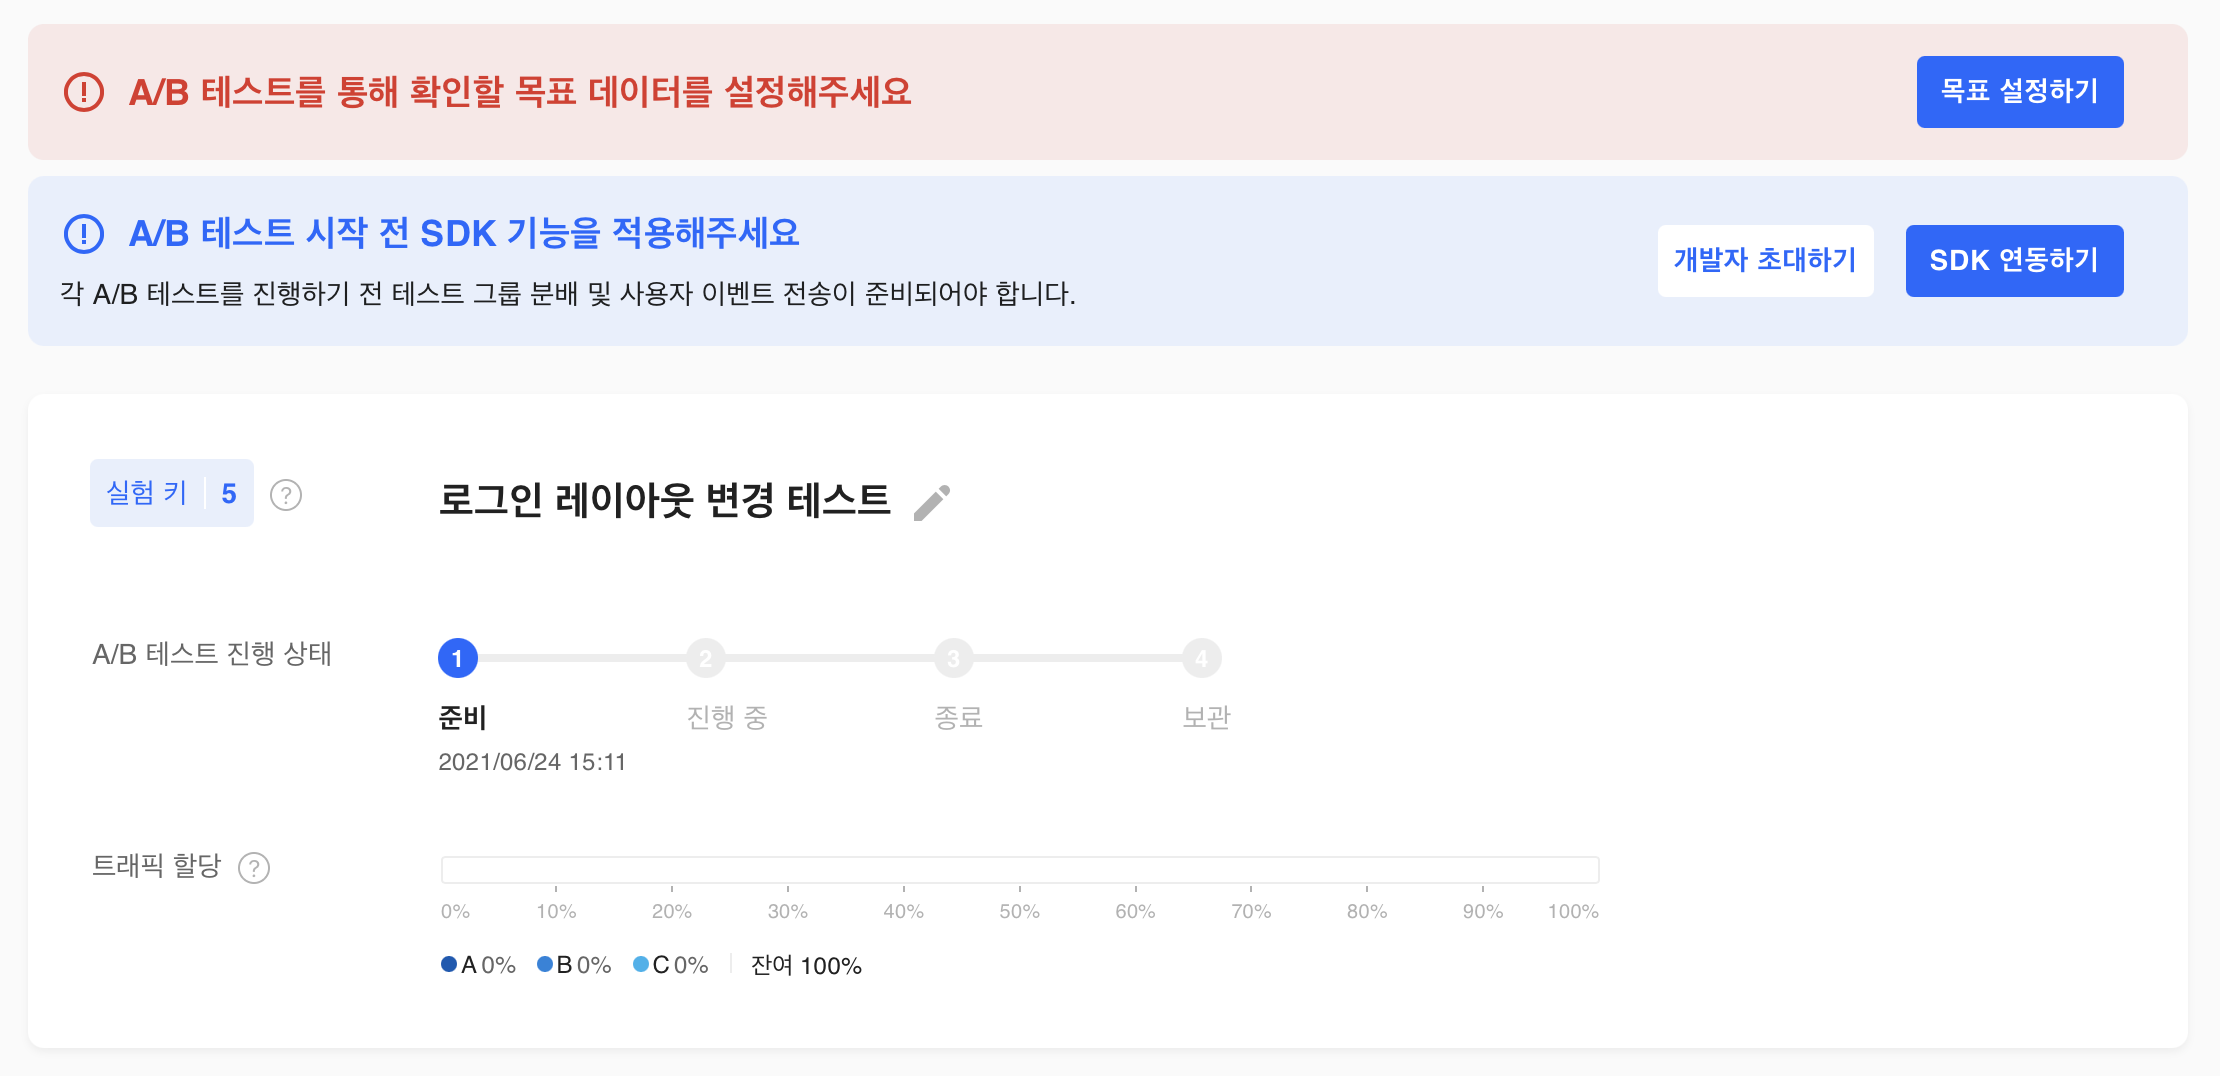Click the 실험 키 5 badge
The image size is (2220, 1076).
(172, 493)
